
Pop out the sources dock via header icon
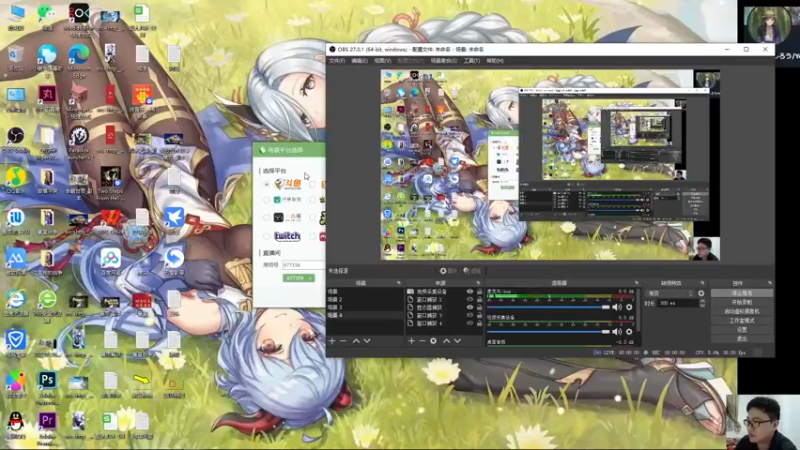[478, 283]
